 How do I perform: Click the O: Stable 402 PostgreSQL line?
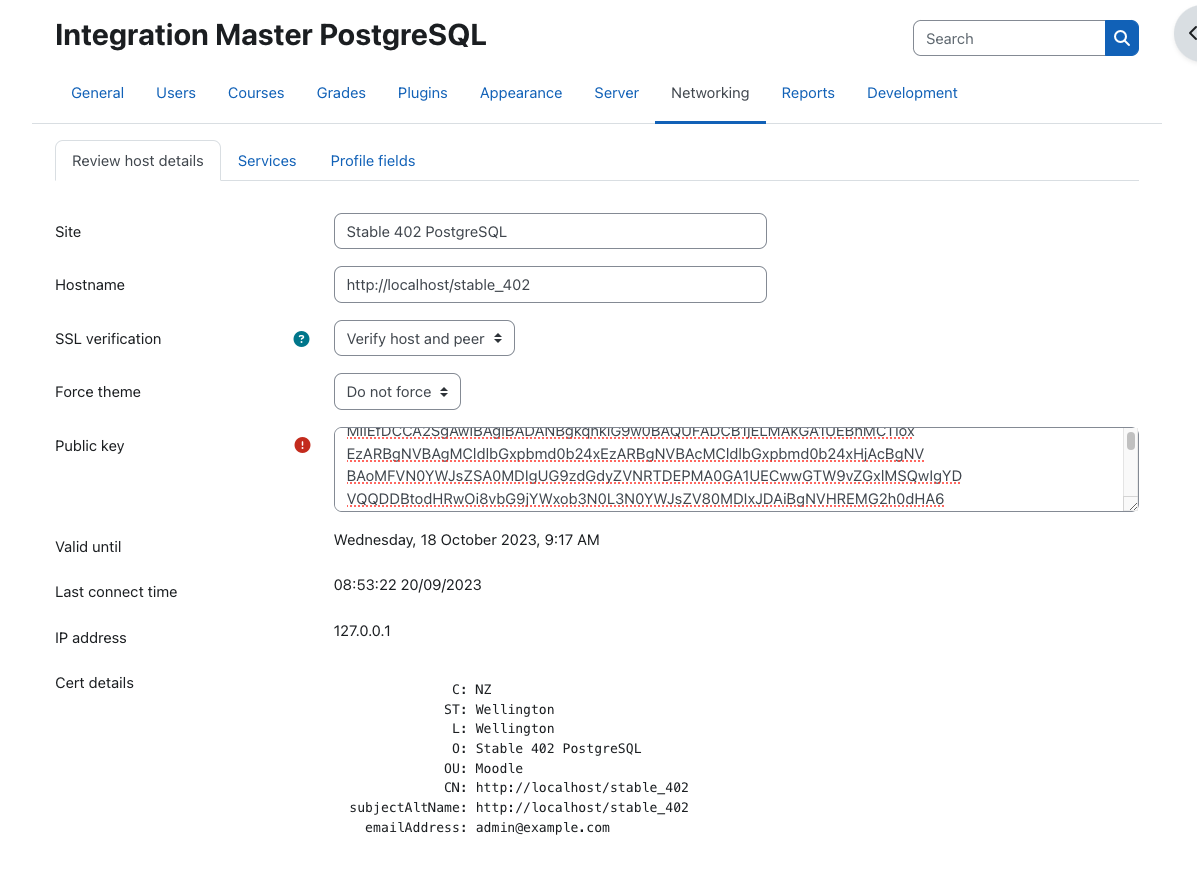(x=547, y=749)
